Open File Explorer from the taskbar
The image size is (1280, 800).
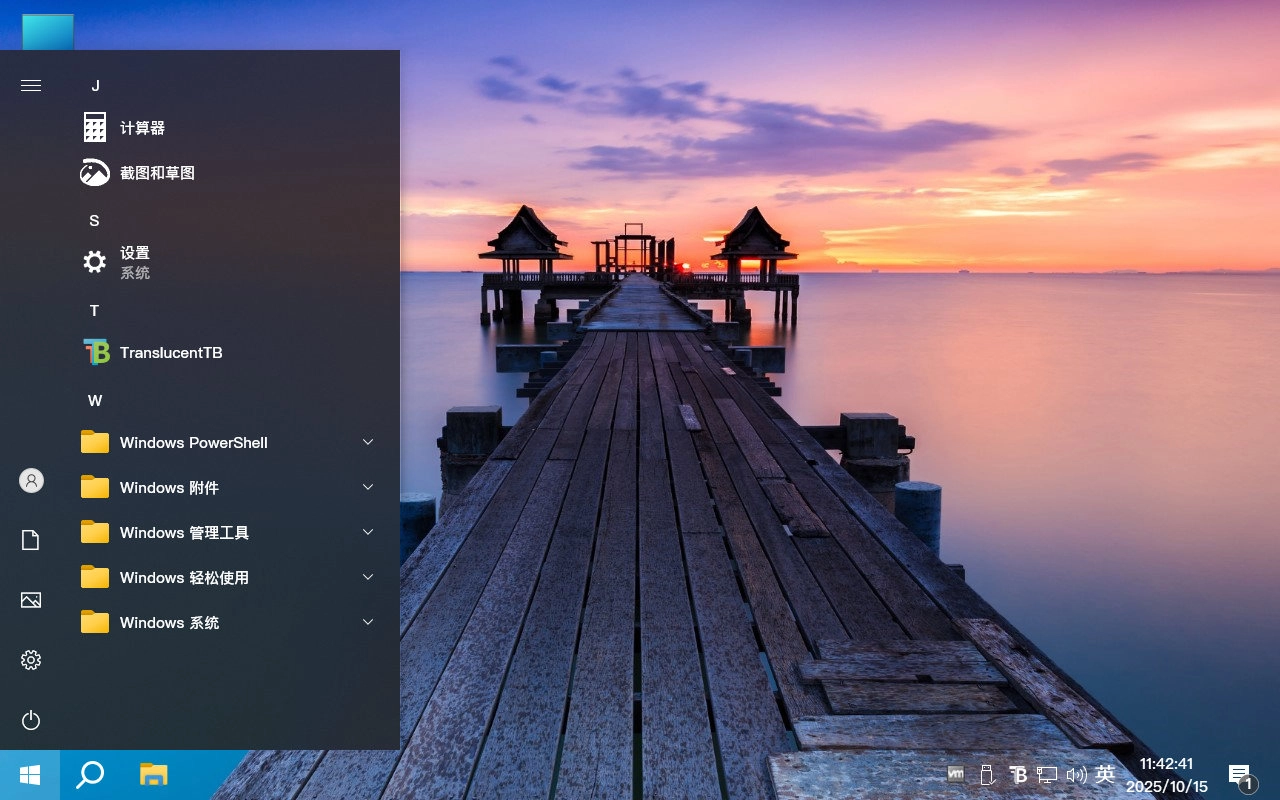click(152, 774)
